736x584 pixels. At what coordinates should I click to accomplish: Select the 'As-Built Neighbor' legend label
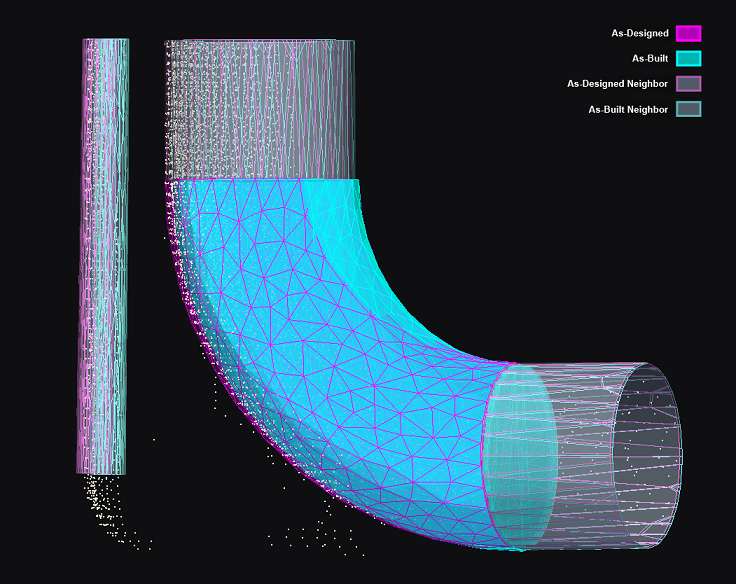(x=628, y=109)
